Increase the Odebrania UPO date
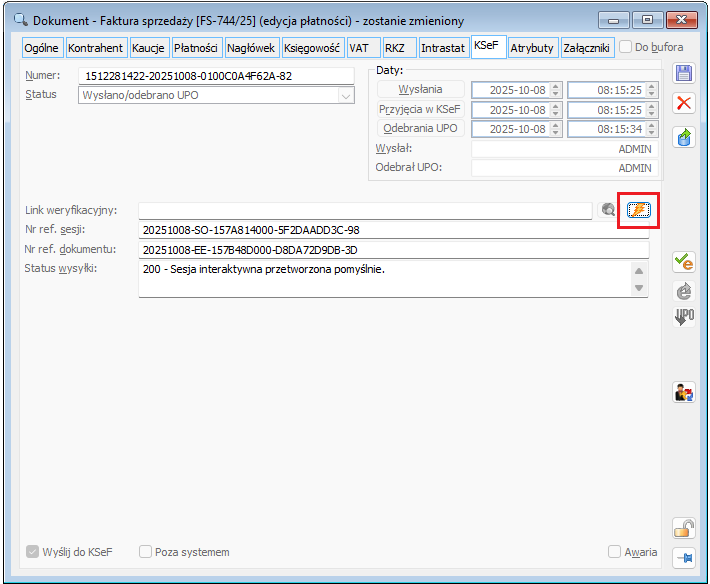This screenshot has height=584, width=710. coord(556,125)
